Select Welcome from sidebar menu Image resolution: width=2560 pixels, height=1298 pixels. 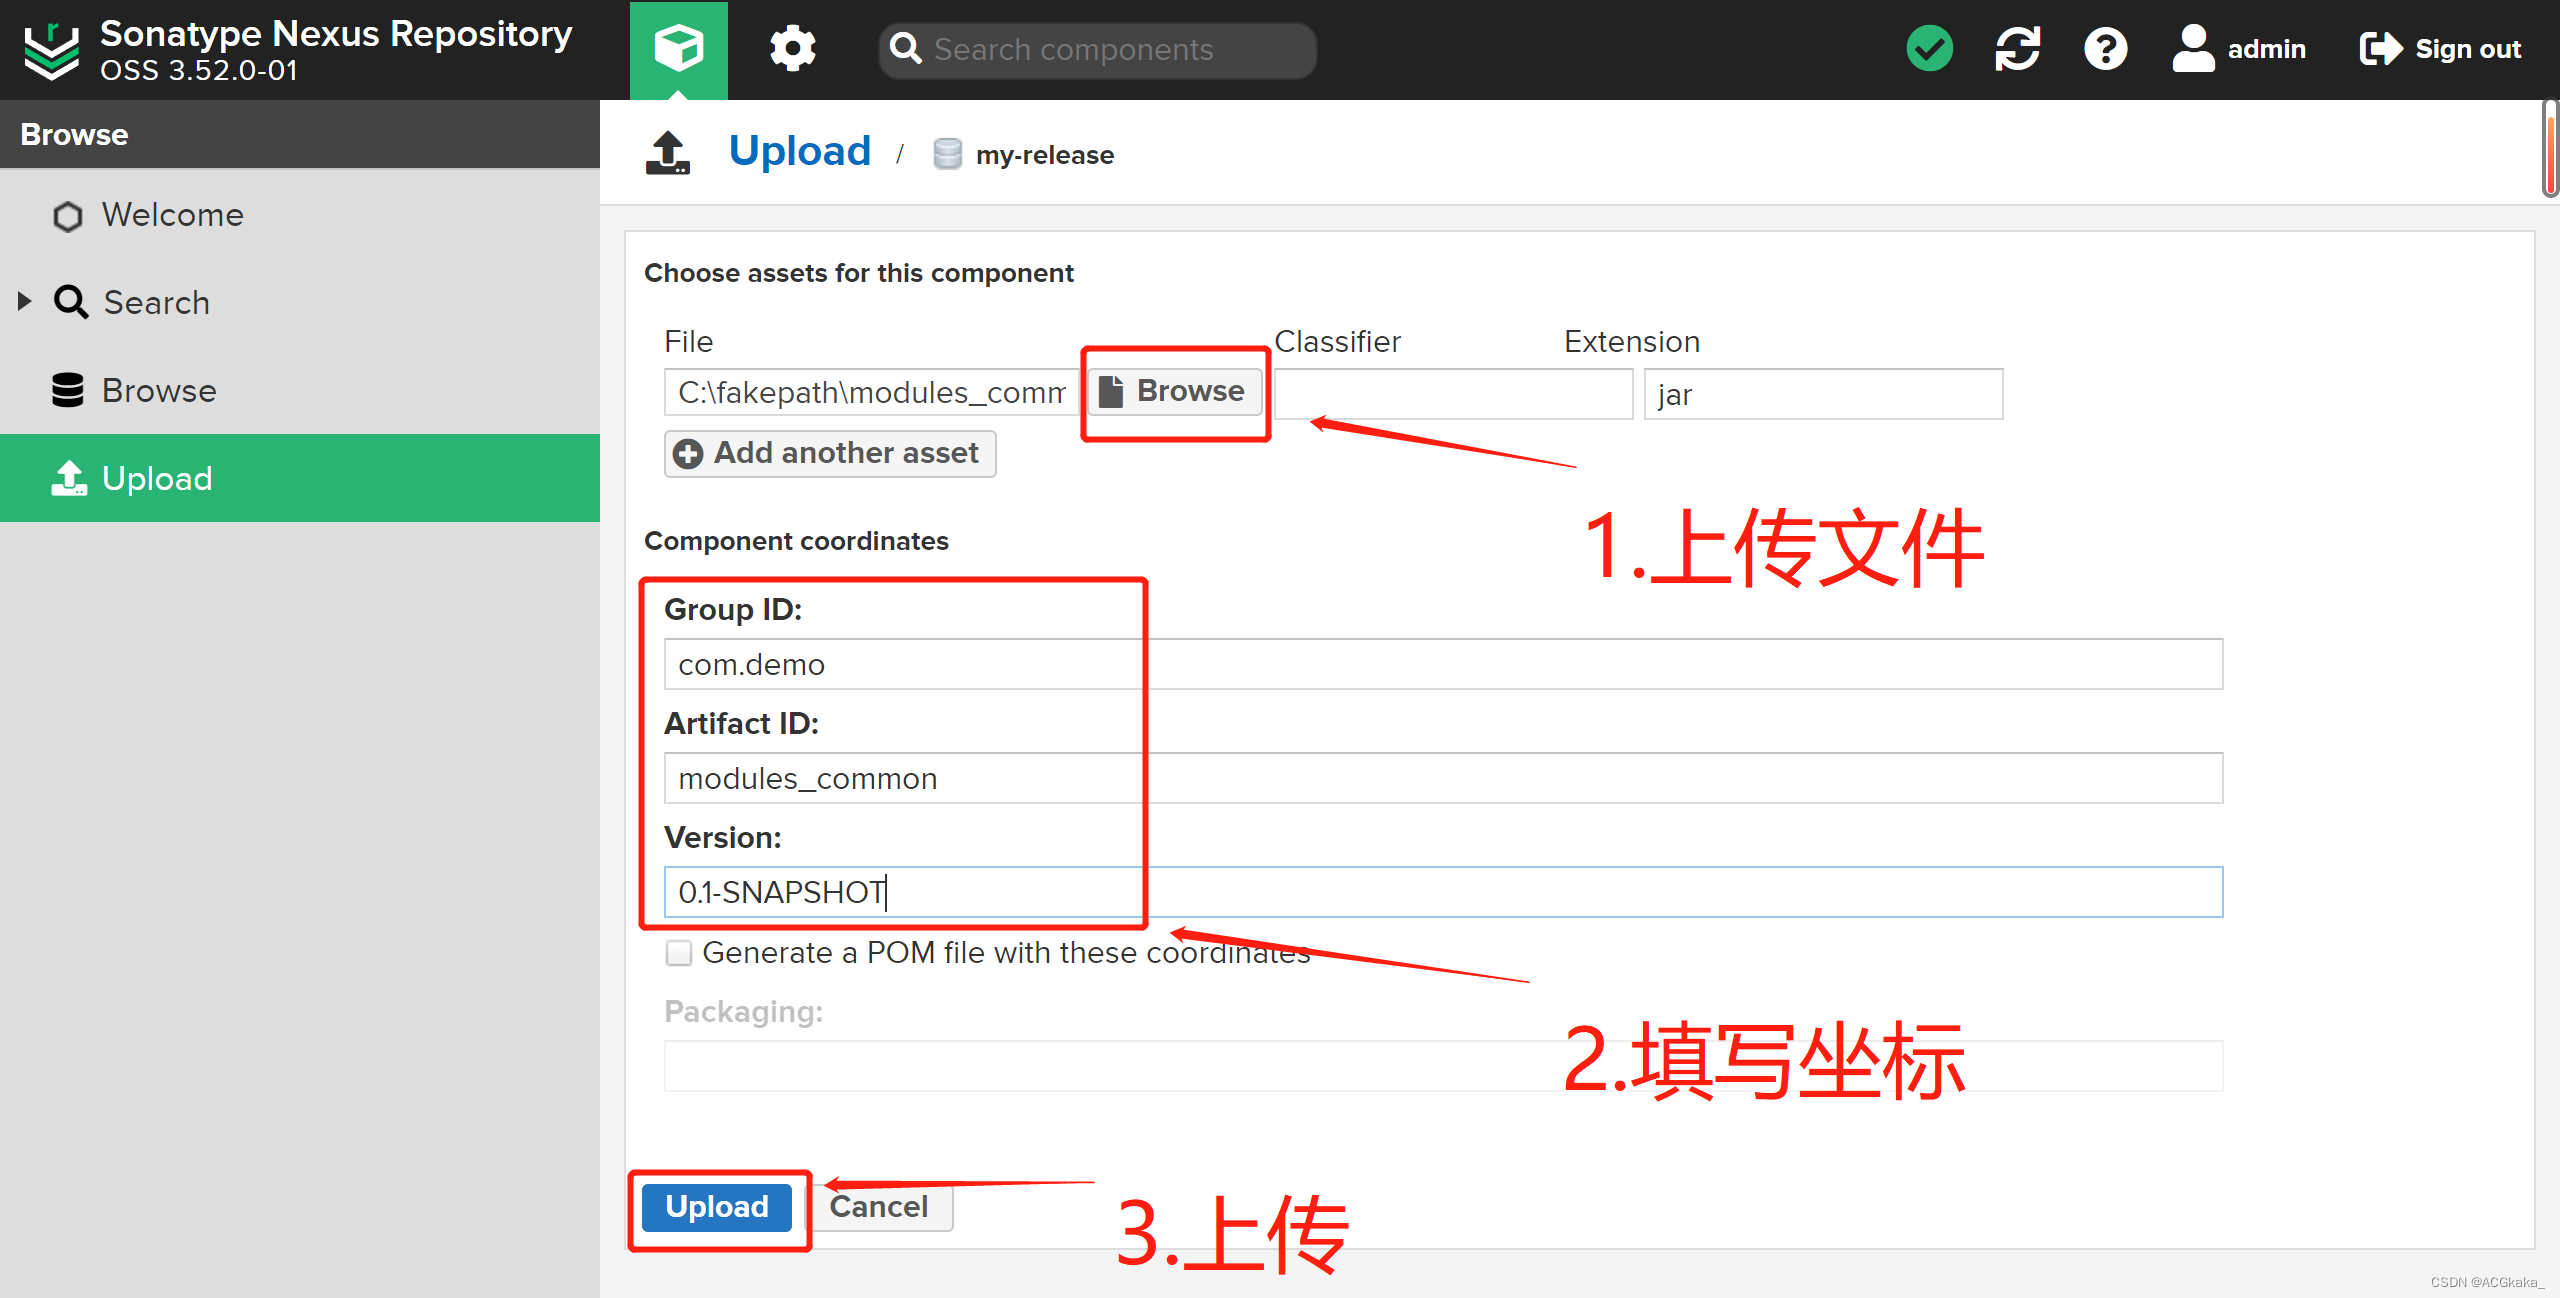coord(172,215)
